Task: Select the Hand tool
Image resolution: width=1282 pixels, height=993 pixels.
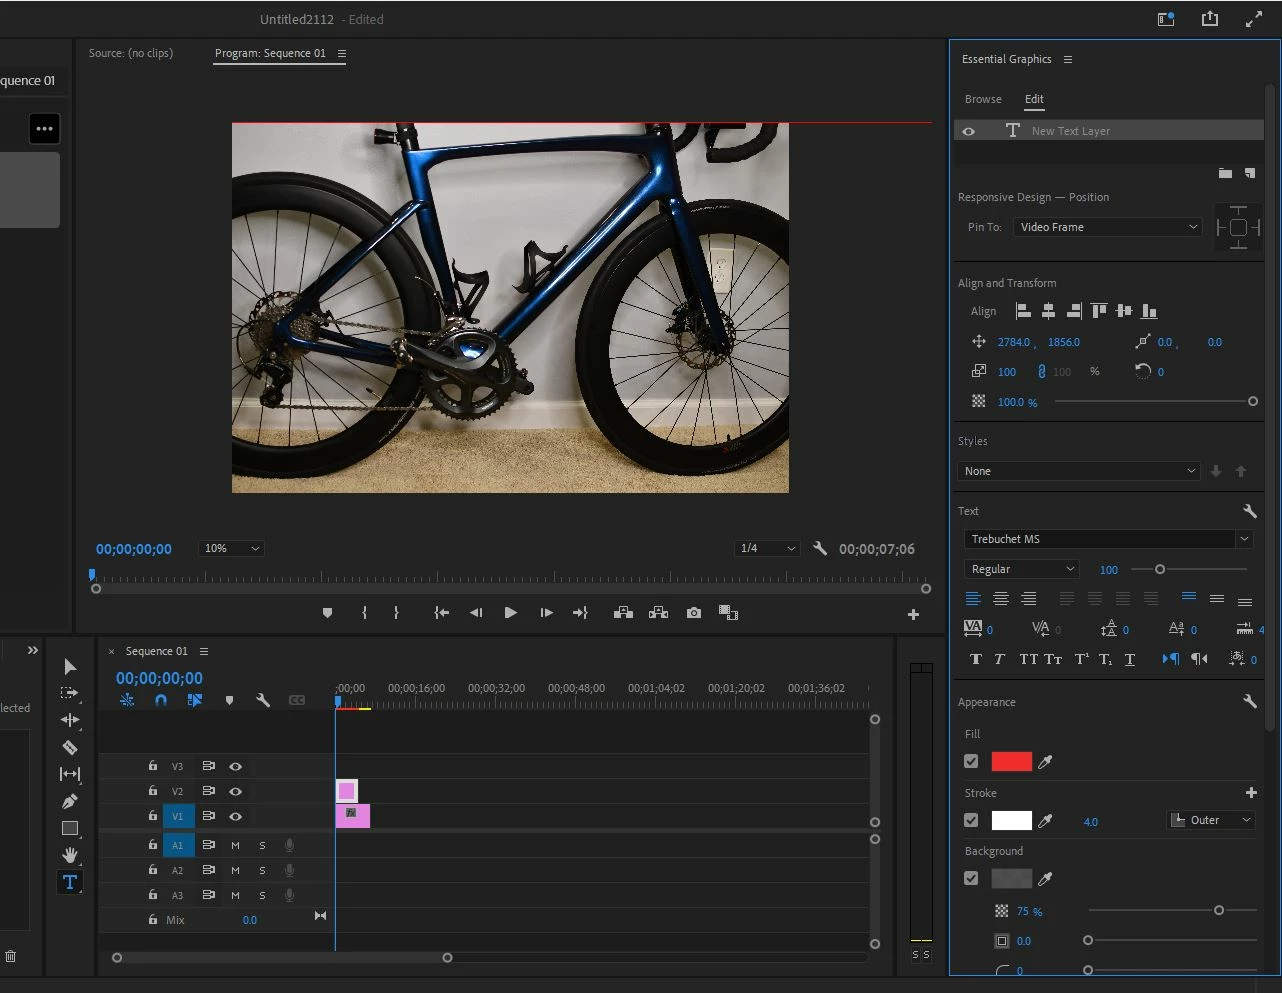Action: (x=70, y=855)
